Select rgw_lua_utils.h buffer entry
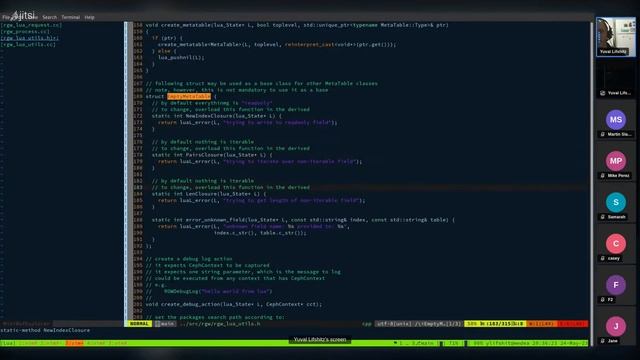Viewport: 640px width, 360px height. point(29,38)
